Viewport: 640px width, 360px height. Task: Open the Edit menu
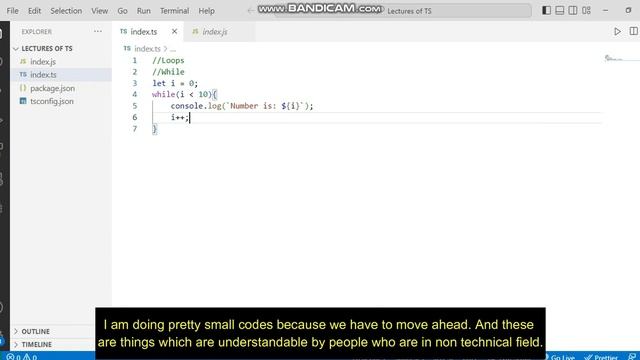(34, 11)
